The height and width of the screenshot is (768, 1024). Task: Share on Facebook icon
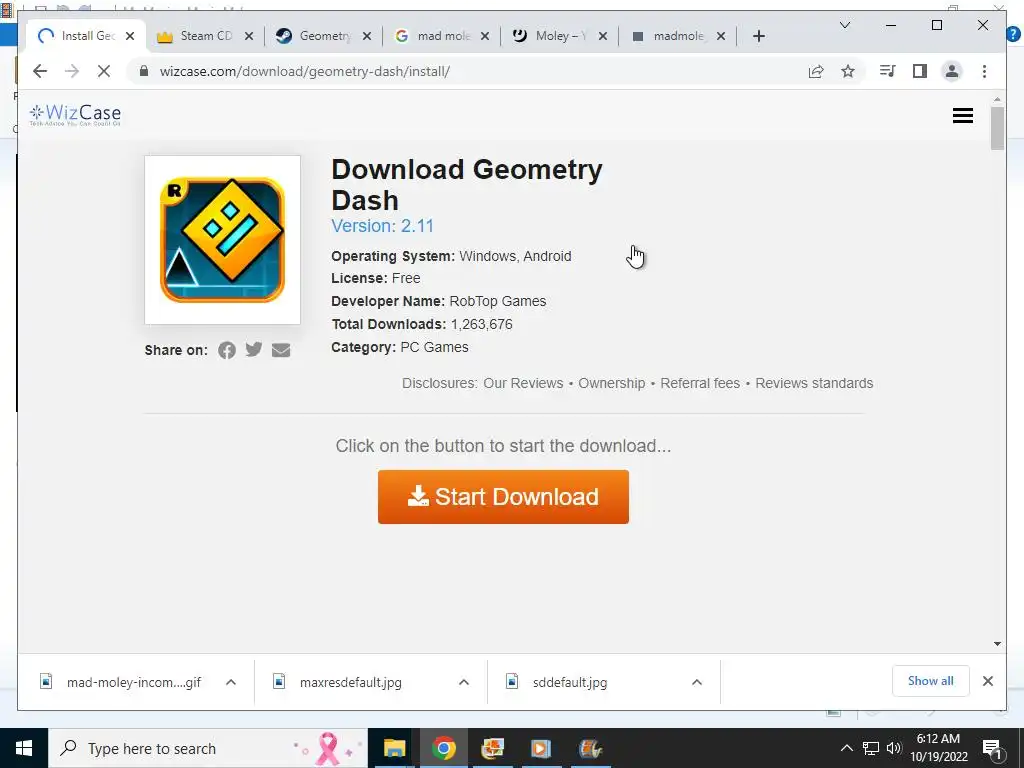click(x=227, y=350)
